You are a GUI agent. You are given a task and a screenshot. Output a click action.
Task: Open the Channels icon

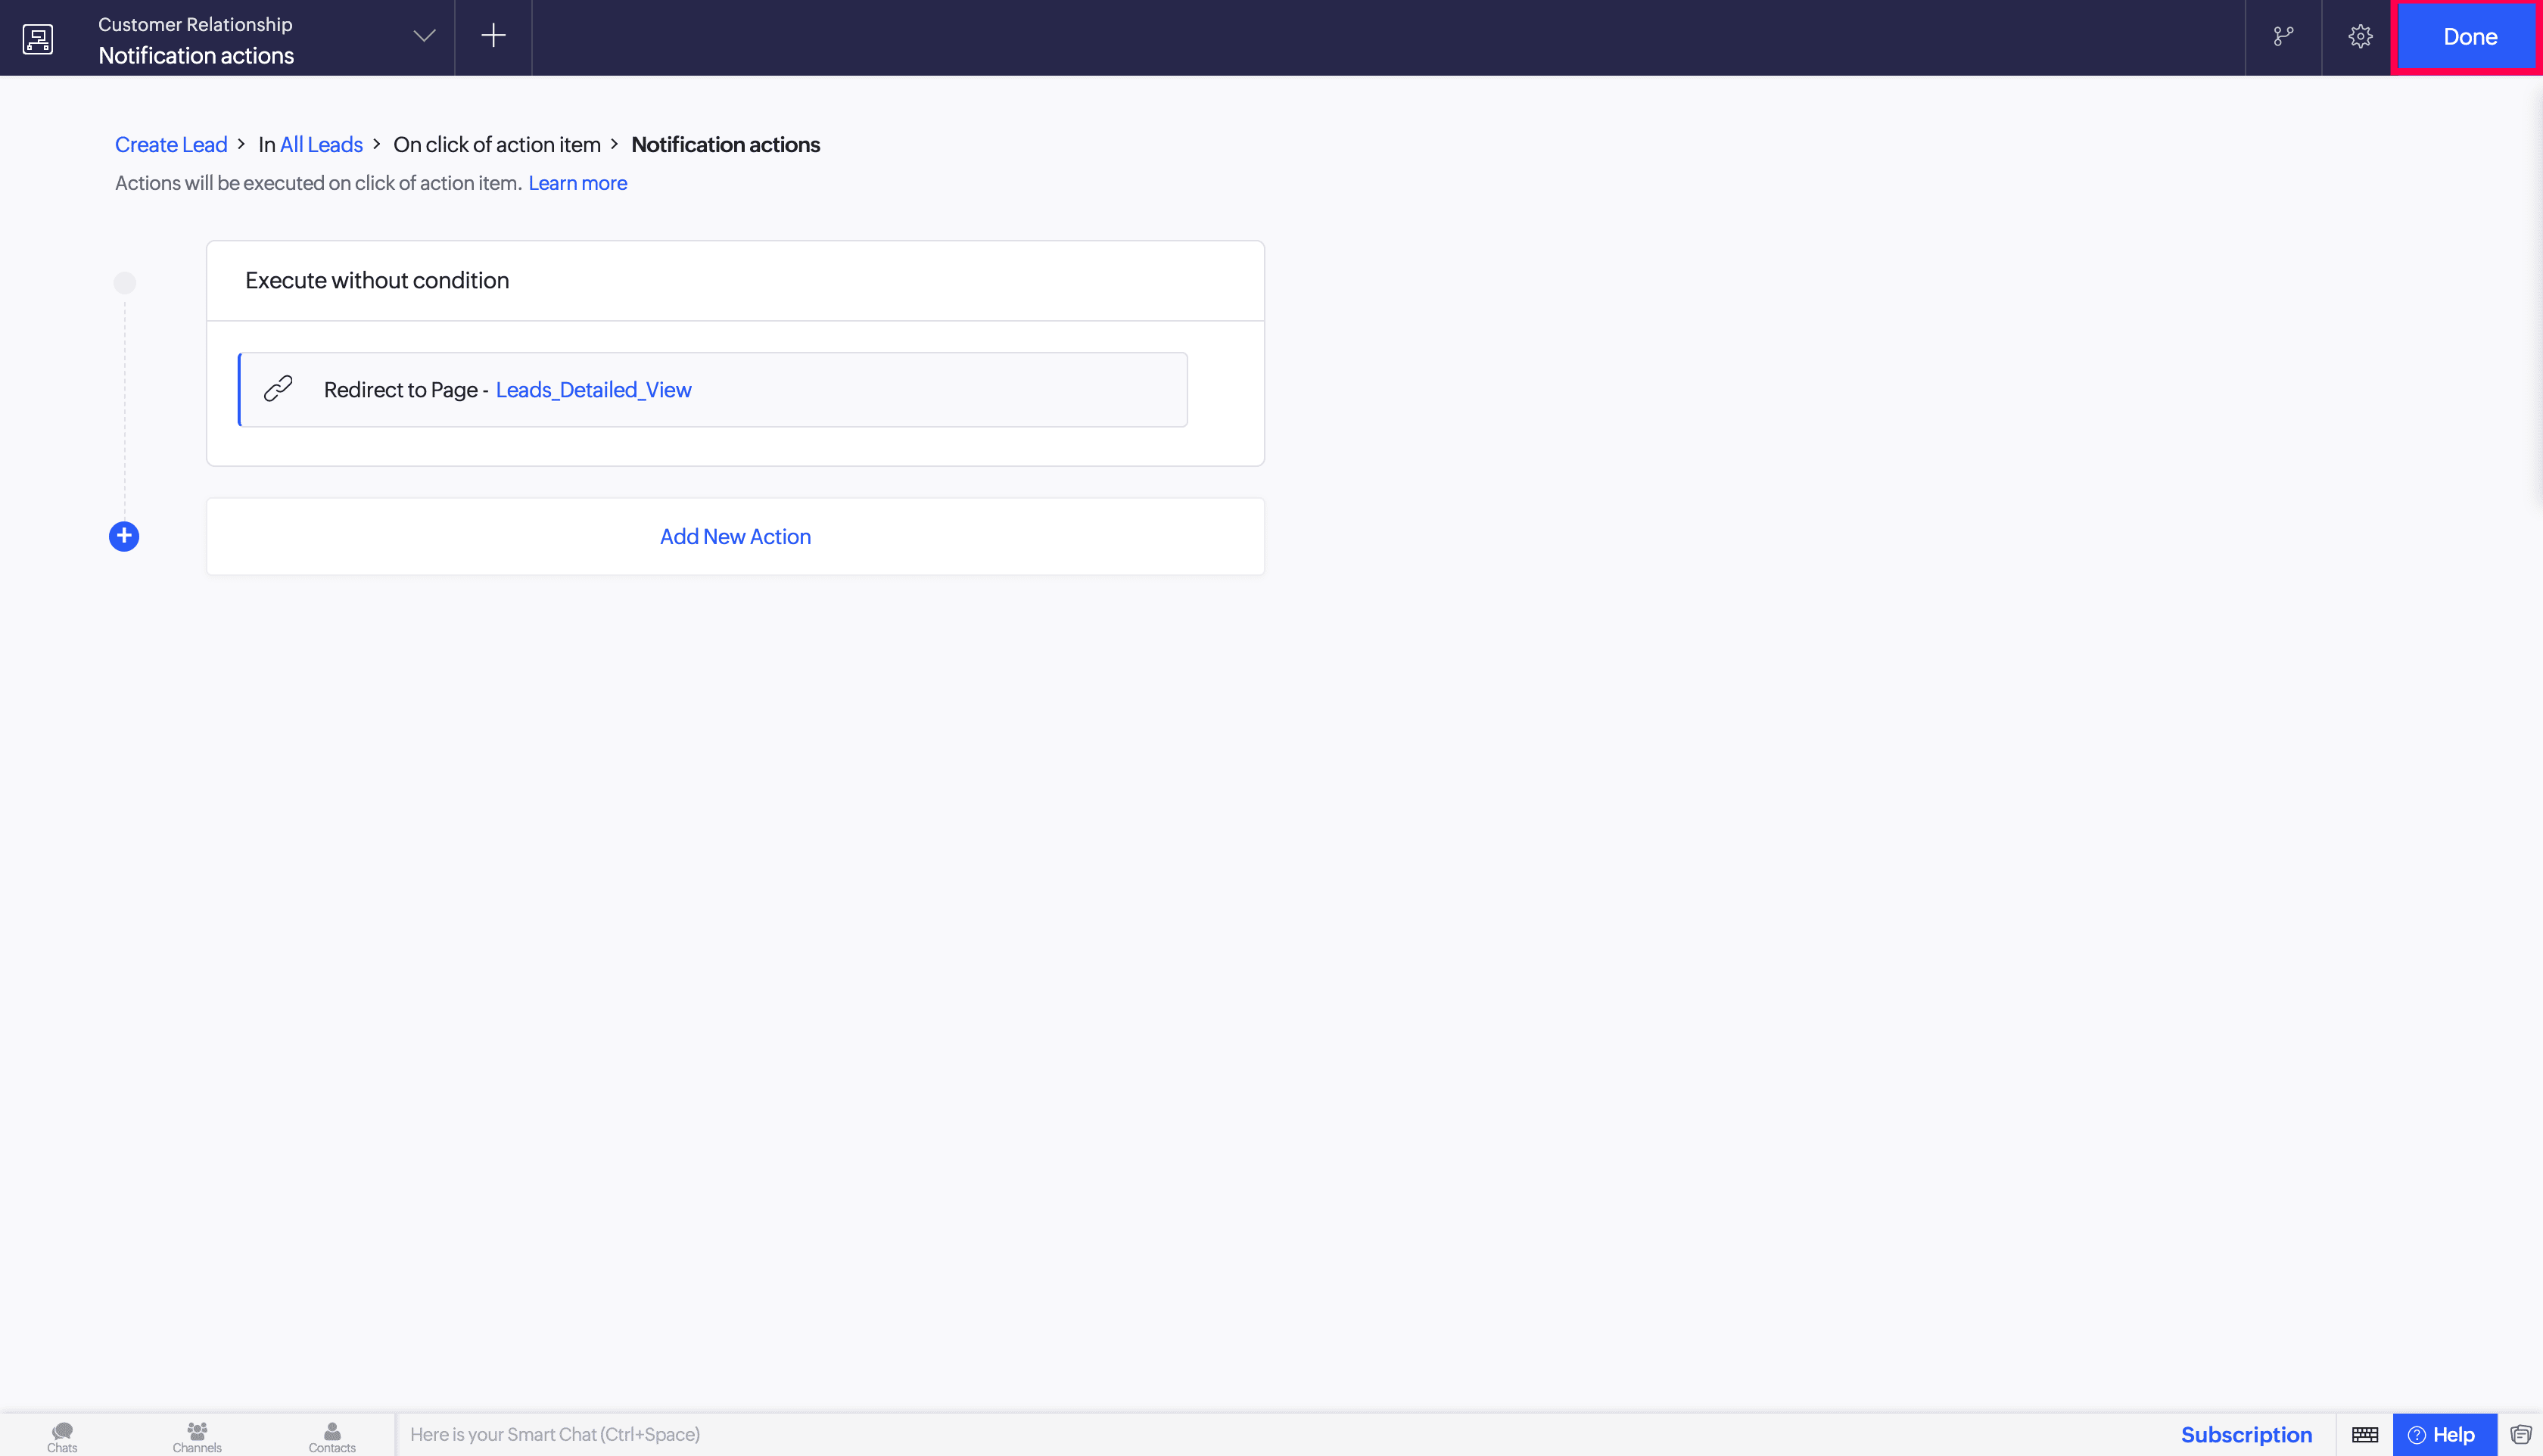coord(197,1437)
